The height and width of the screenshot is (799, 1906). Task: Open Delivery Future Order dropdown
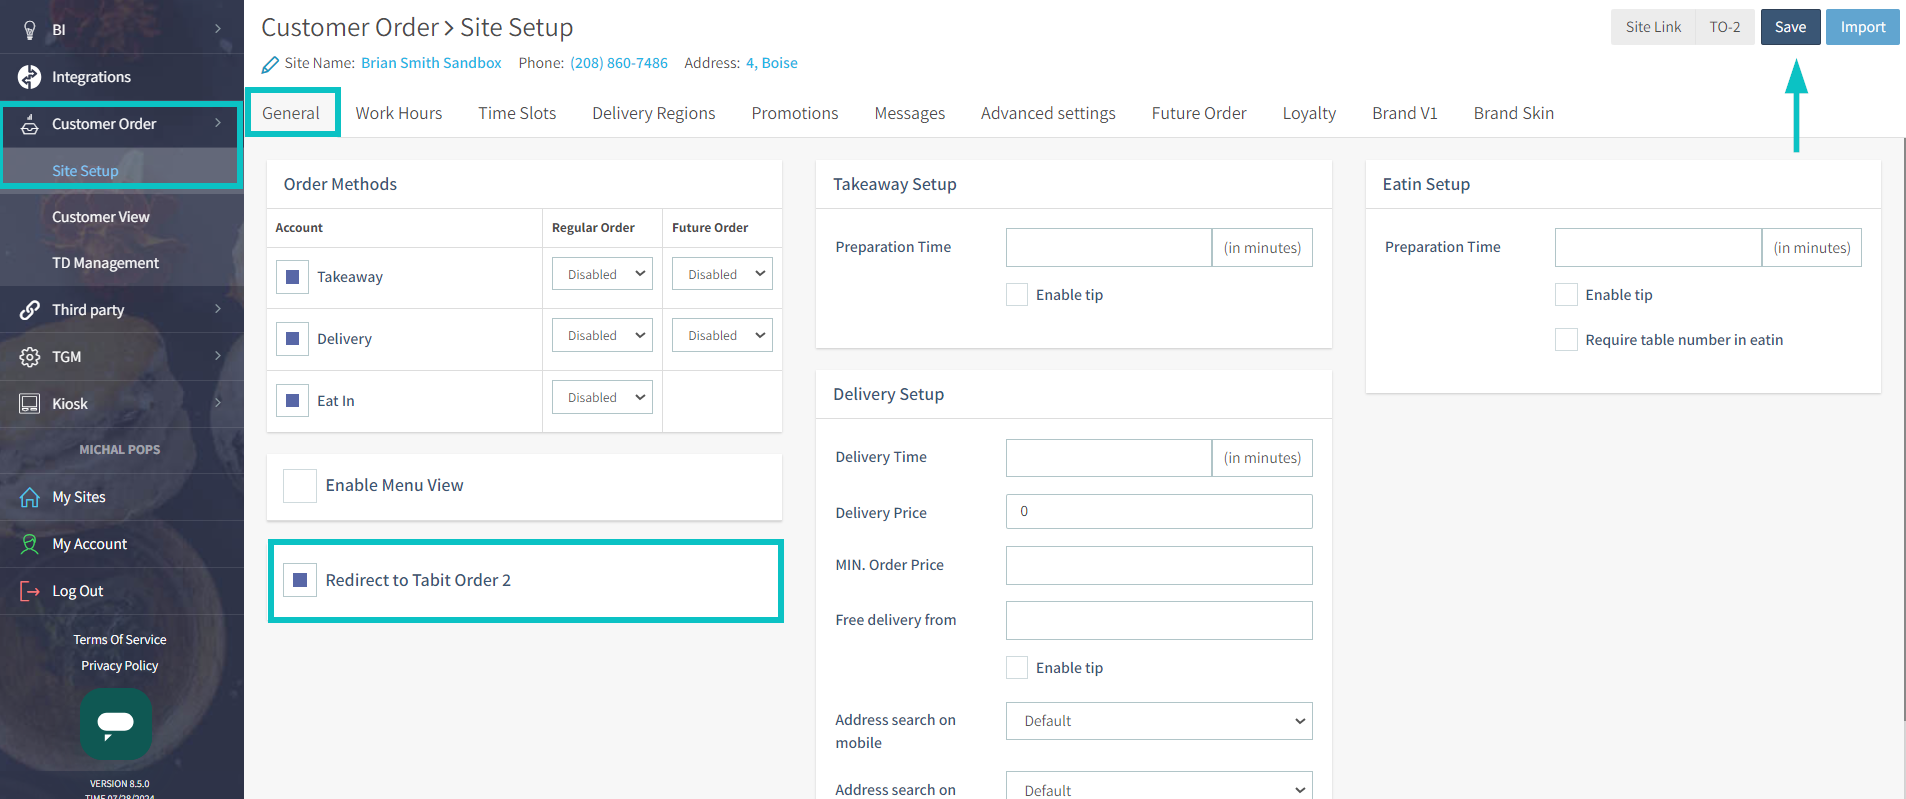tap(722, 335)
